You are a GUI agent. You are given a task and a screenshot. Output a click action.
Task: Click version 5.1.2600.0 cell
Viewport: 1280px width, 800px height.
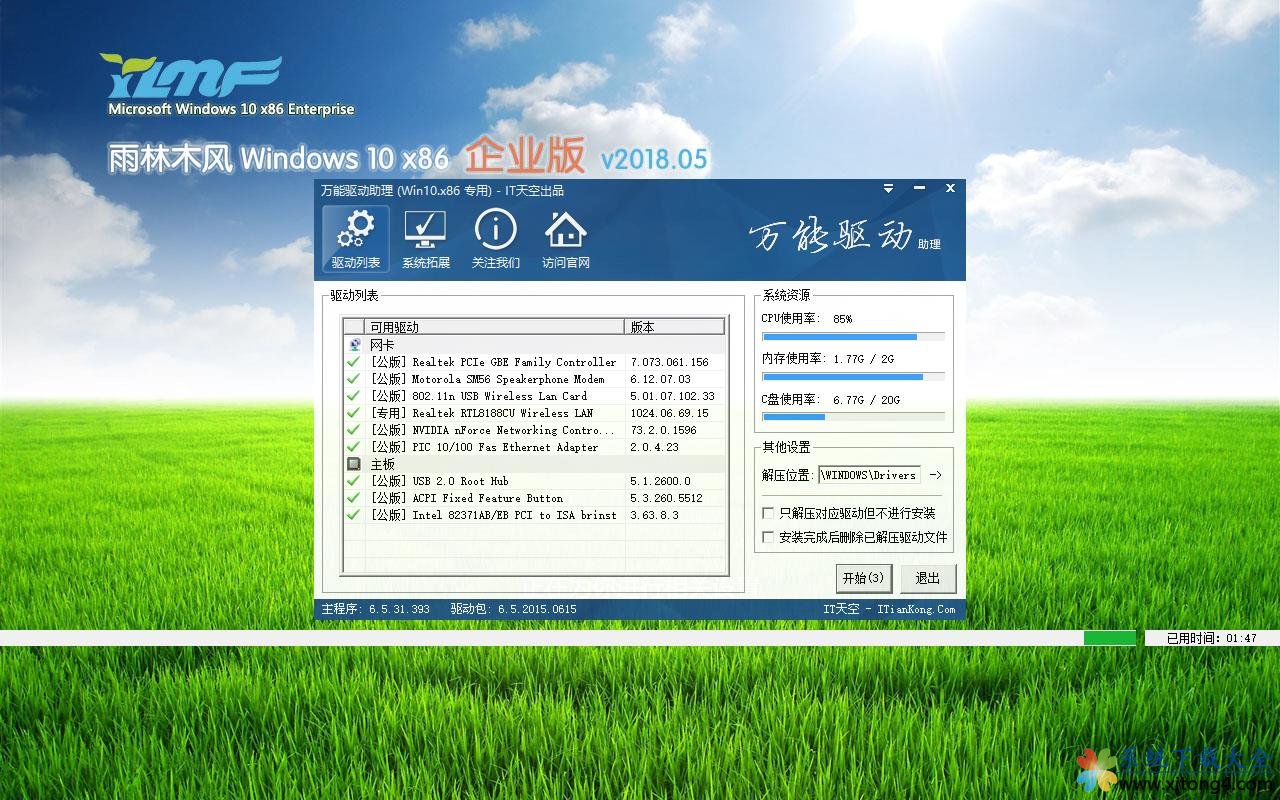660,481
